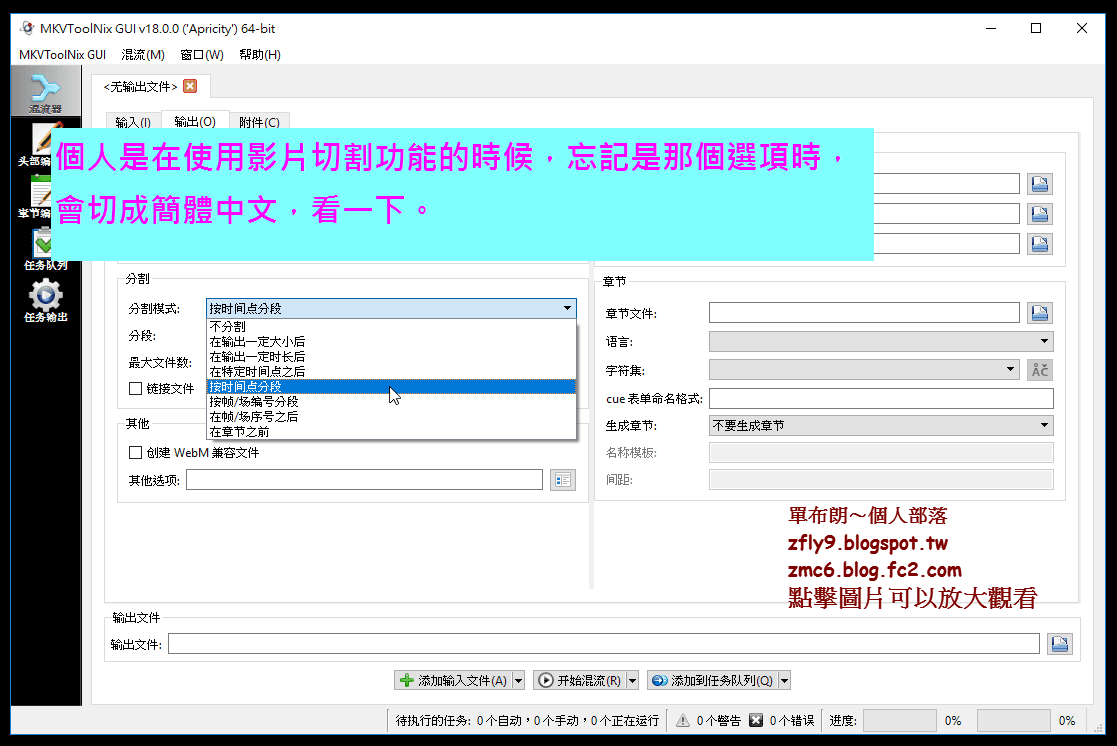Switch to the 输出(O) tab
This screenshot has height=746, width=1117.
[x=195, y=121]
